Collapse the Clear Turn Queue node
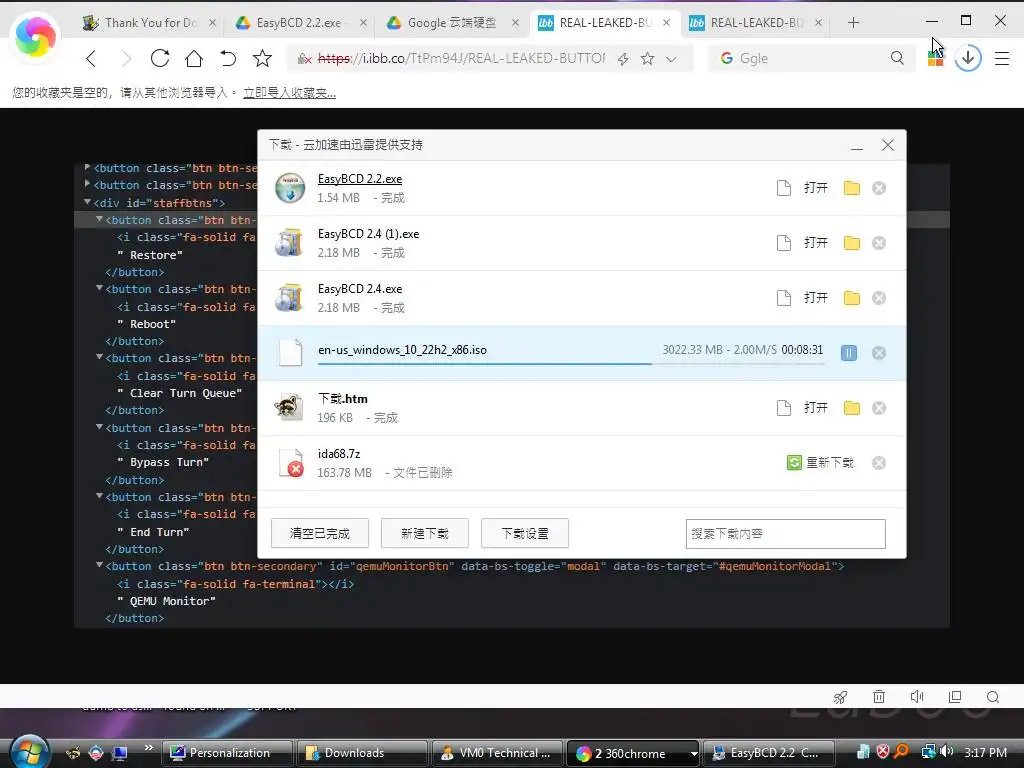This screenshot has height=768, width=1024. point(99,357)
